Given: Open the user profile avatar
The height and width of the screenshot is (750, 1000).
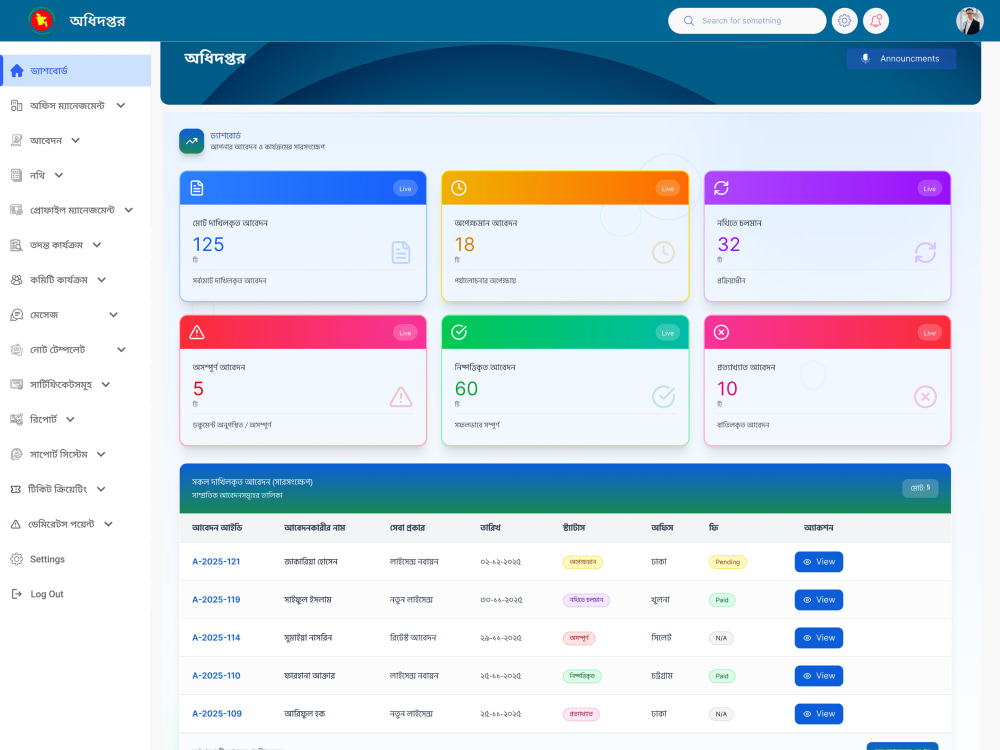Looking at the screenshot, I should pyautogui.click(x=969, y=20).
